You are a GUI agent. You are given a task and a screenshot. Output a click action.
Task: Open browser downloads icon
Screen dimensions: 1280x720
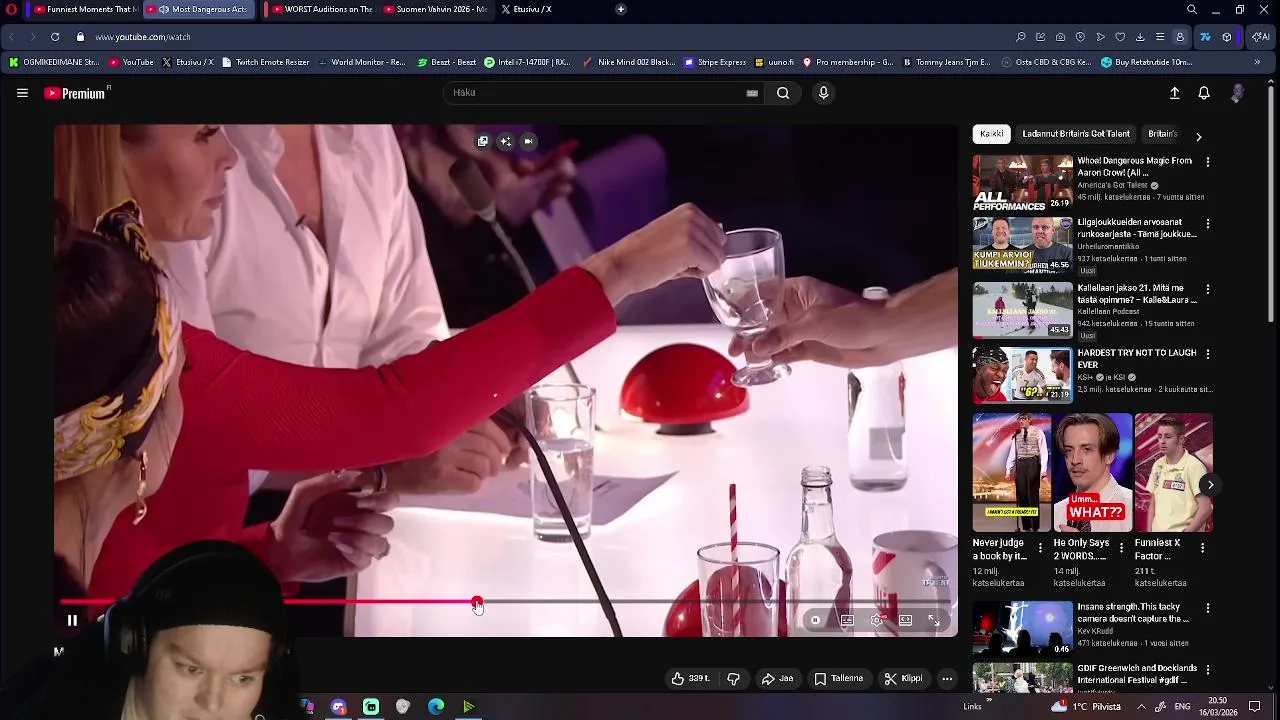[1140, 37]
